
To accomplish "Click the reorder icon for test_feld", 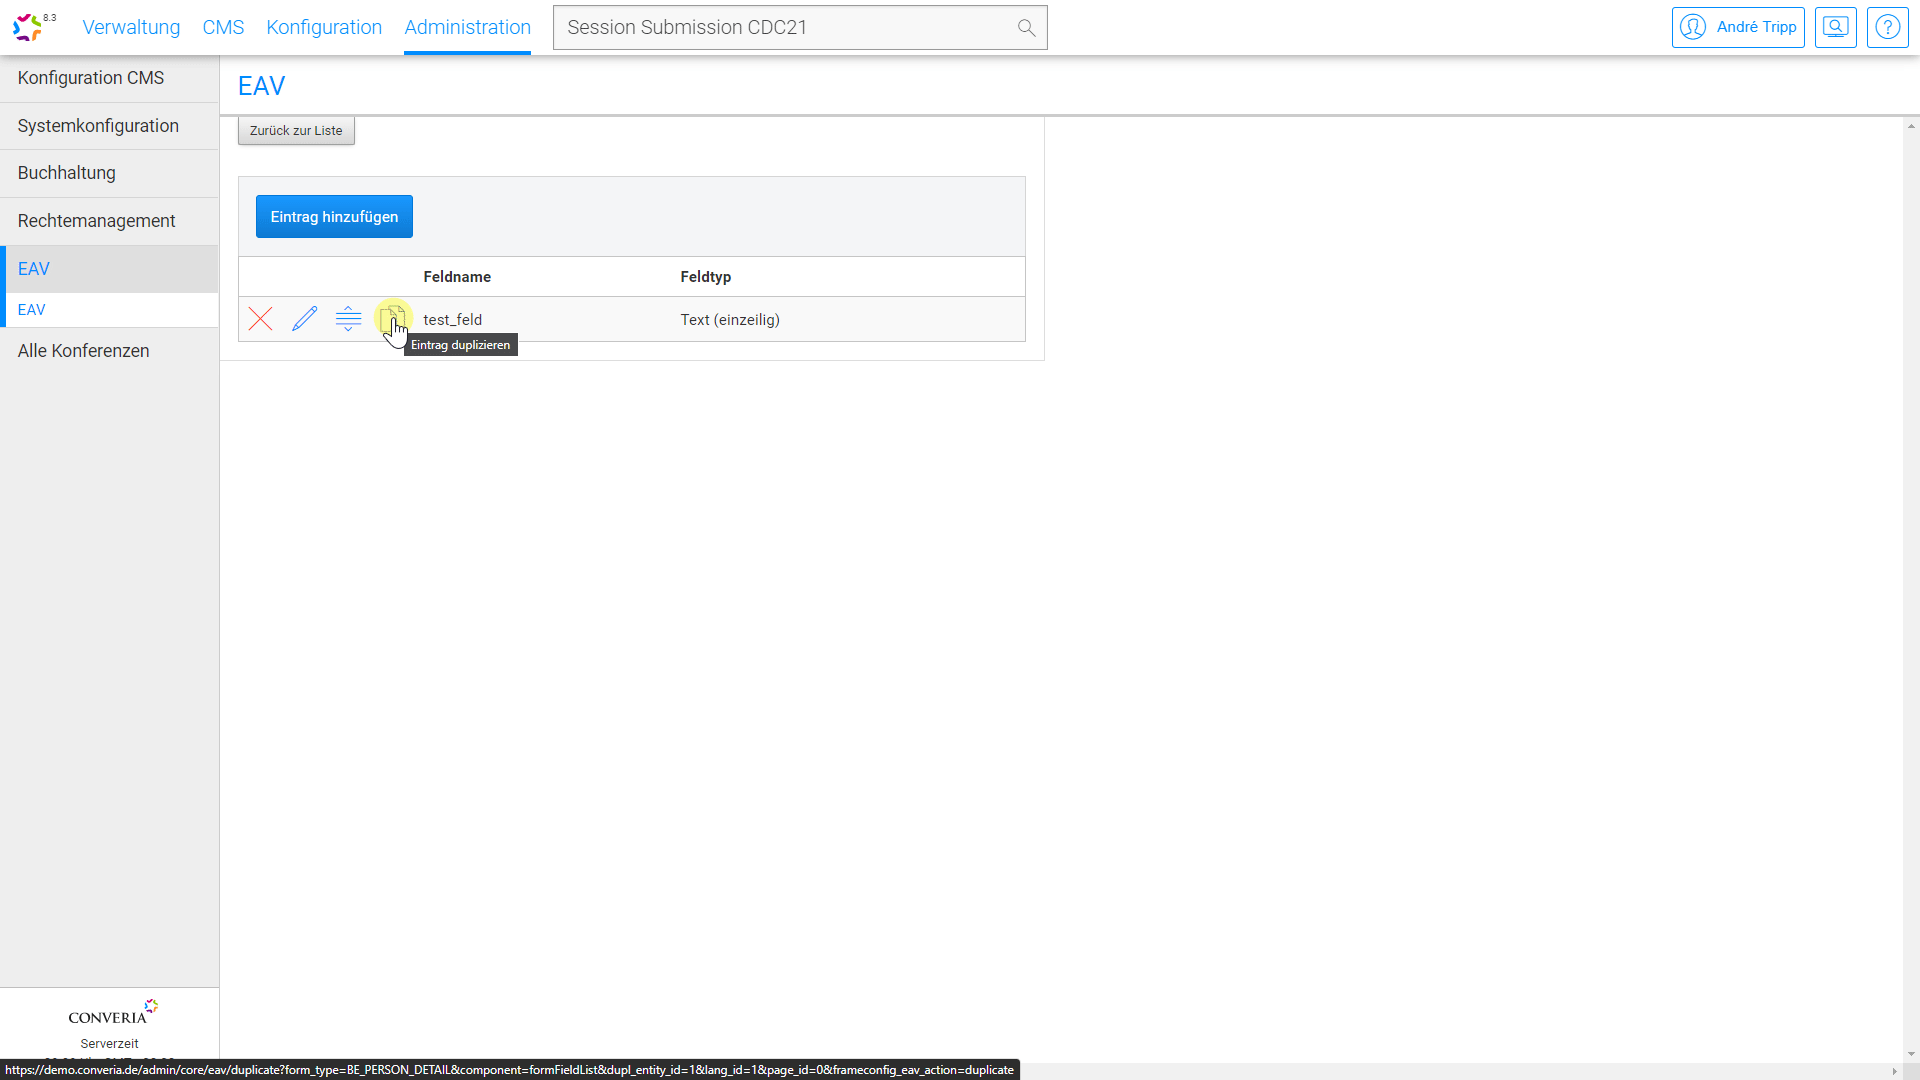I will point(348,319).
